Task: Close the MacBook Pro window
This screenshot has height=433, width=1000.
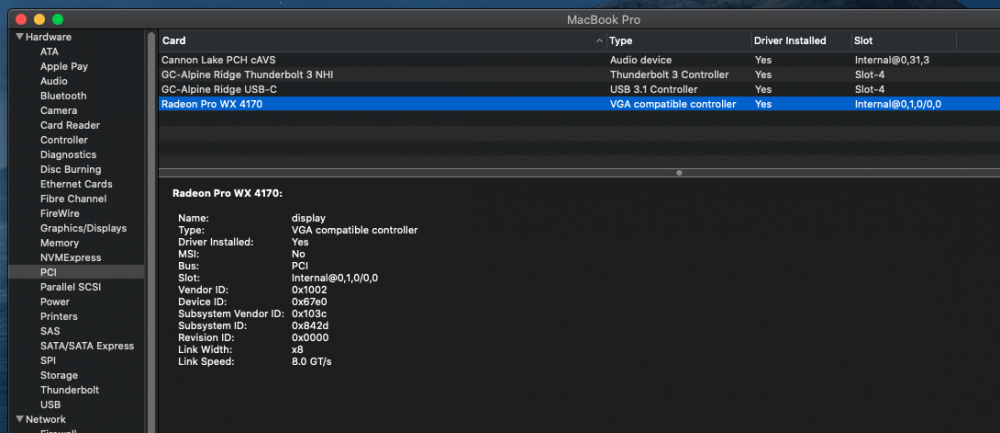Action: pos(21,20)
